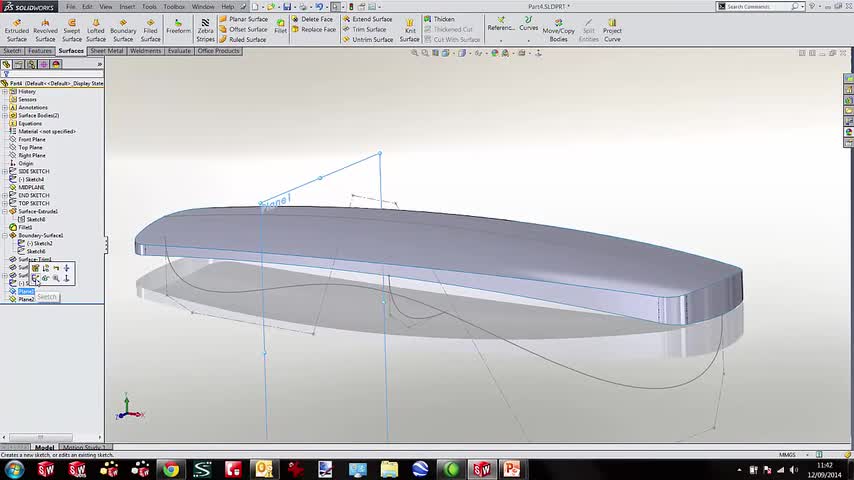
Task: Select the Project Curve tool
Action: (612, 29)
